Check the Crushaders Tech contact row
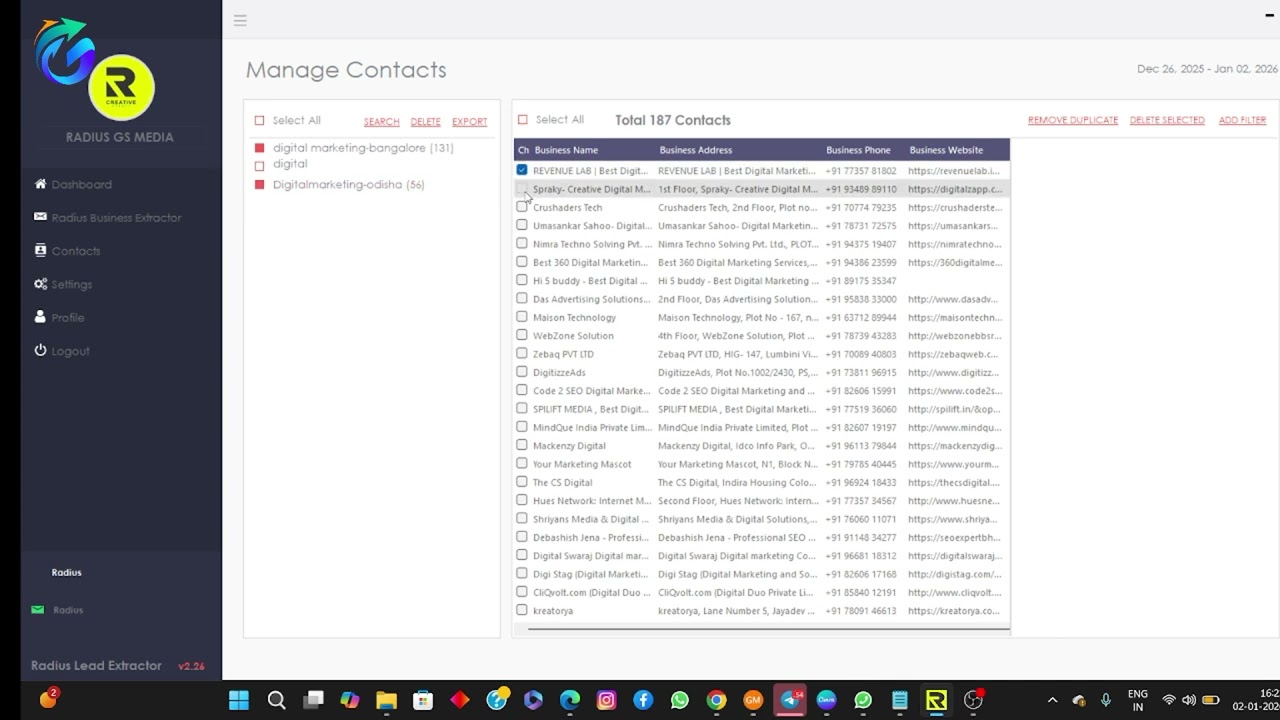Image resolution: width=1280 pixels, height=720 pixels. coord(522,207)
